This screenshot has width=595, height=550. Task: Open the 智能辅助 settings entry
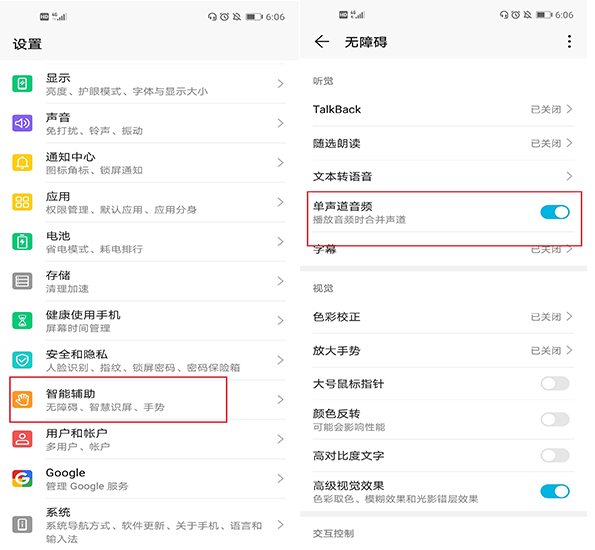tap(149, 400)
